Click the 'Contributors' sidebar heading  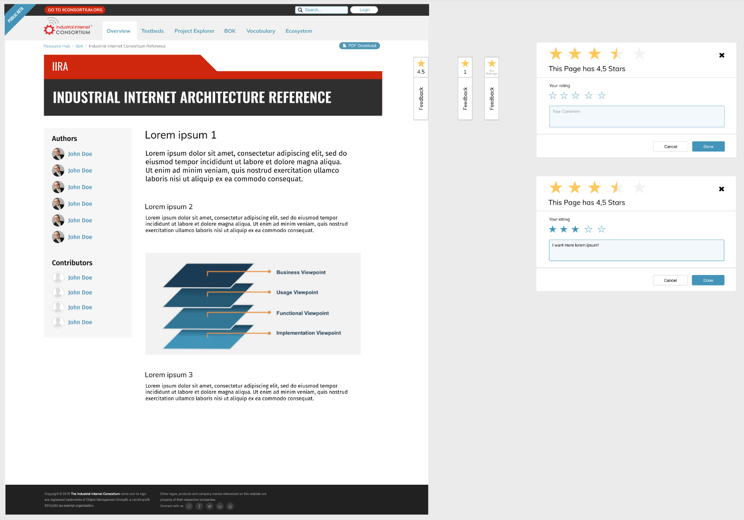[x=72, y=263]
